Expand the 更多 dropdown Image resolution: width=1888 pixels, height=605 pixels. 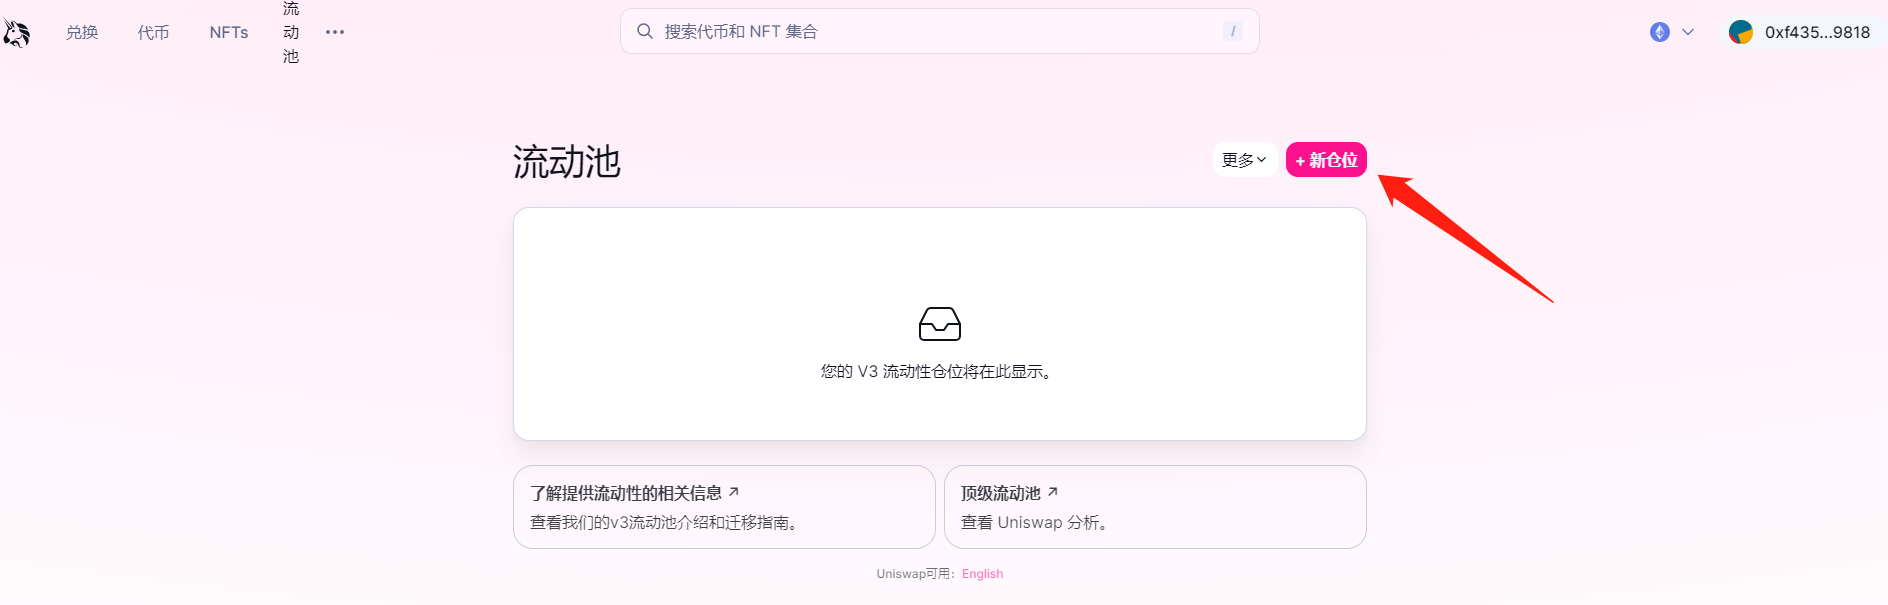pos(1244,160)
